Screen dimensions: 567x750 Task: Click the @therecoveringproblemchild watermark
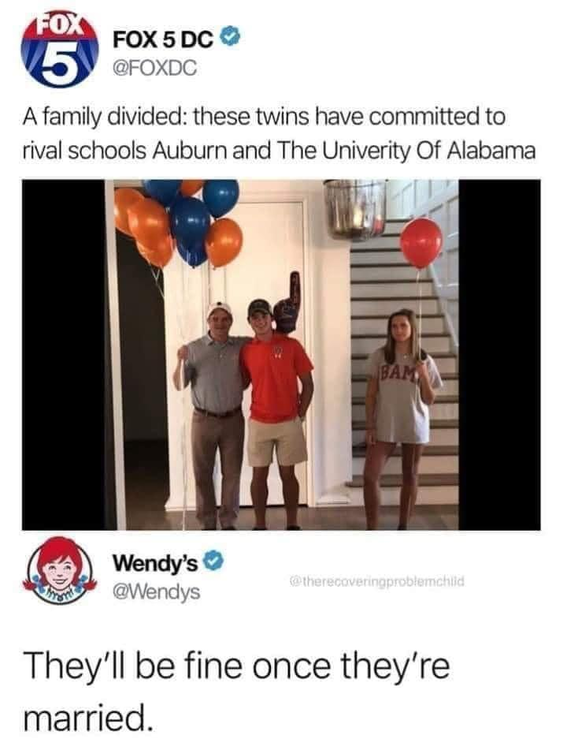[377, 582]
